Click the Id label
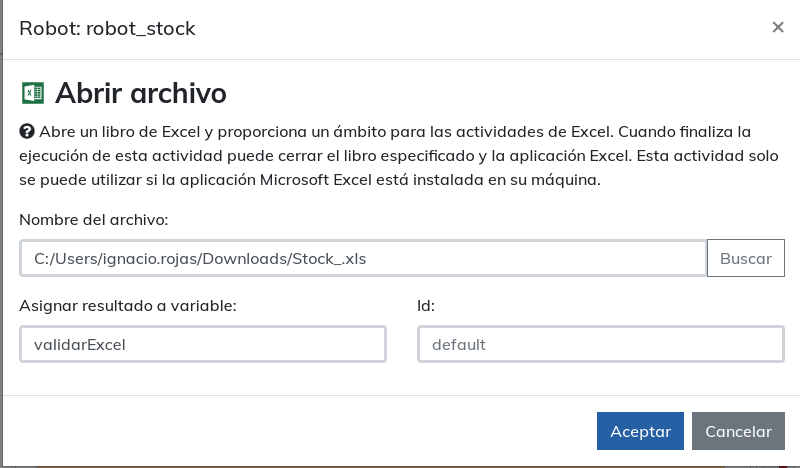This screenshot has width=800, height=468. tap(425, 305)
